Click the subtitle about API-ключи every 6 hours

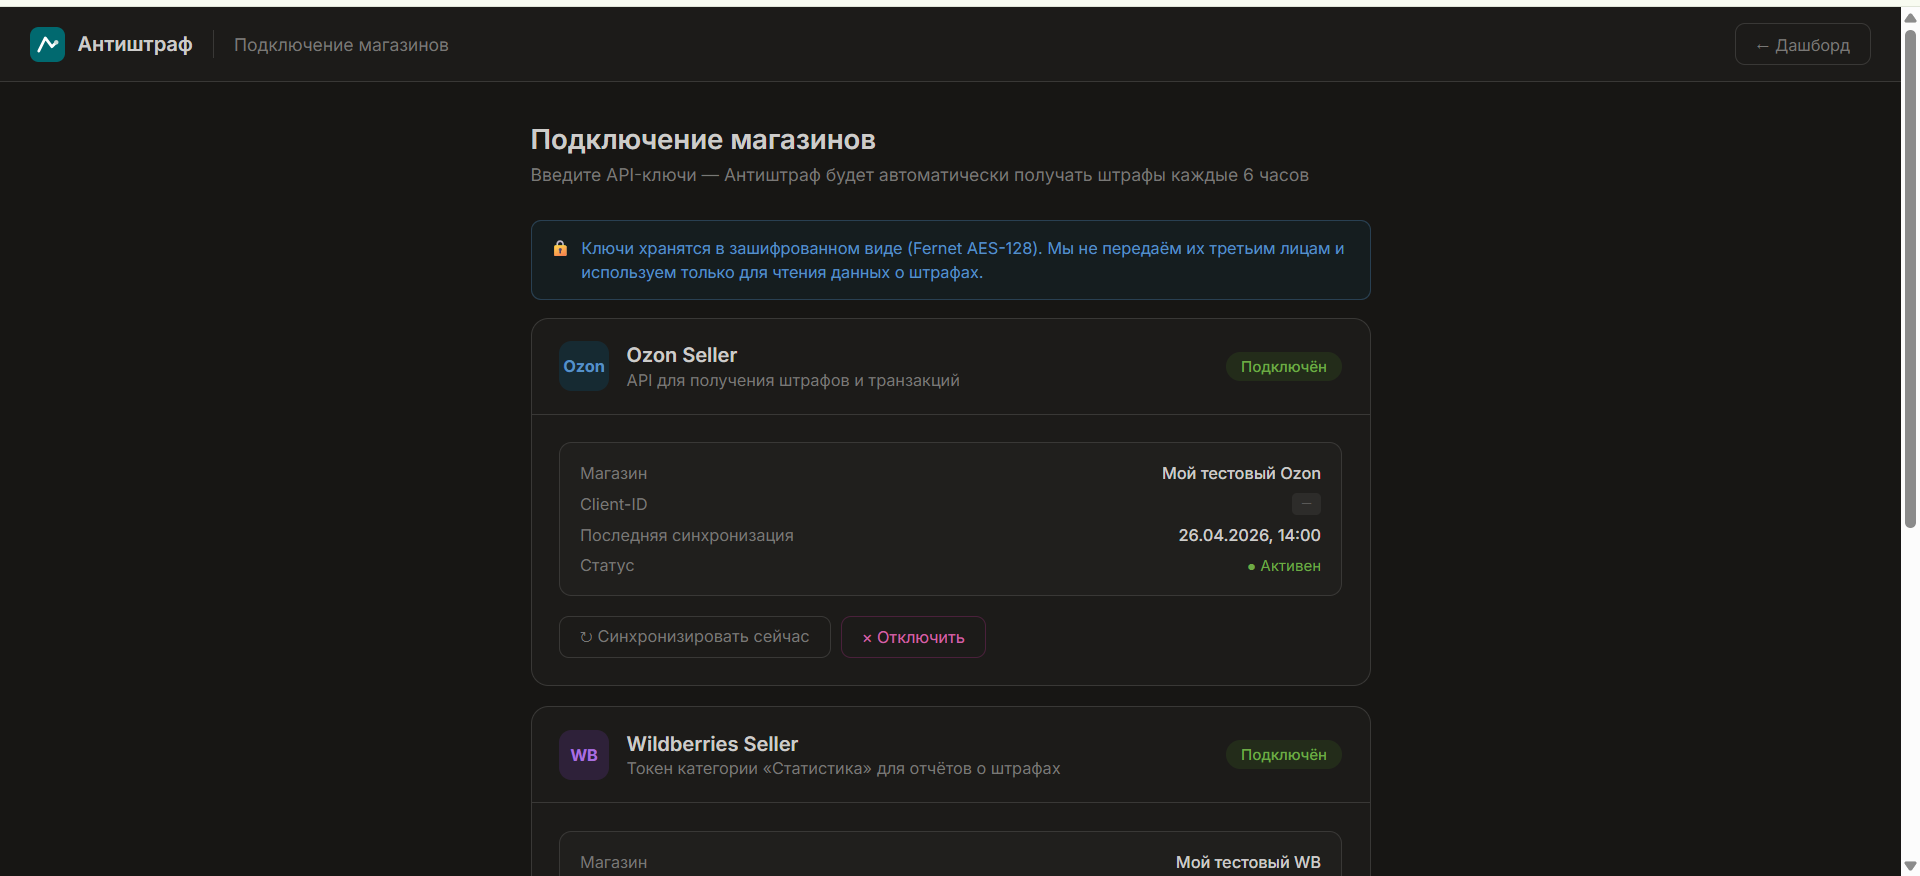919,175
